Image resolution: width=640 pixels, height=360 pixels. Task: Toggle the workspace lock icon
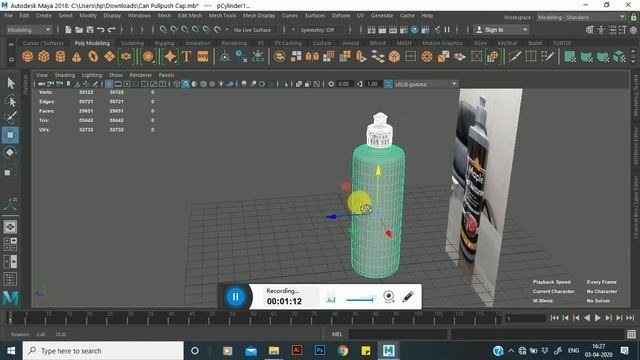(633, 17)
